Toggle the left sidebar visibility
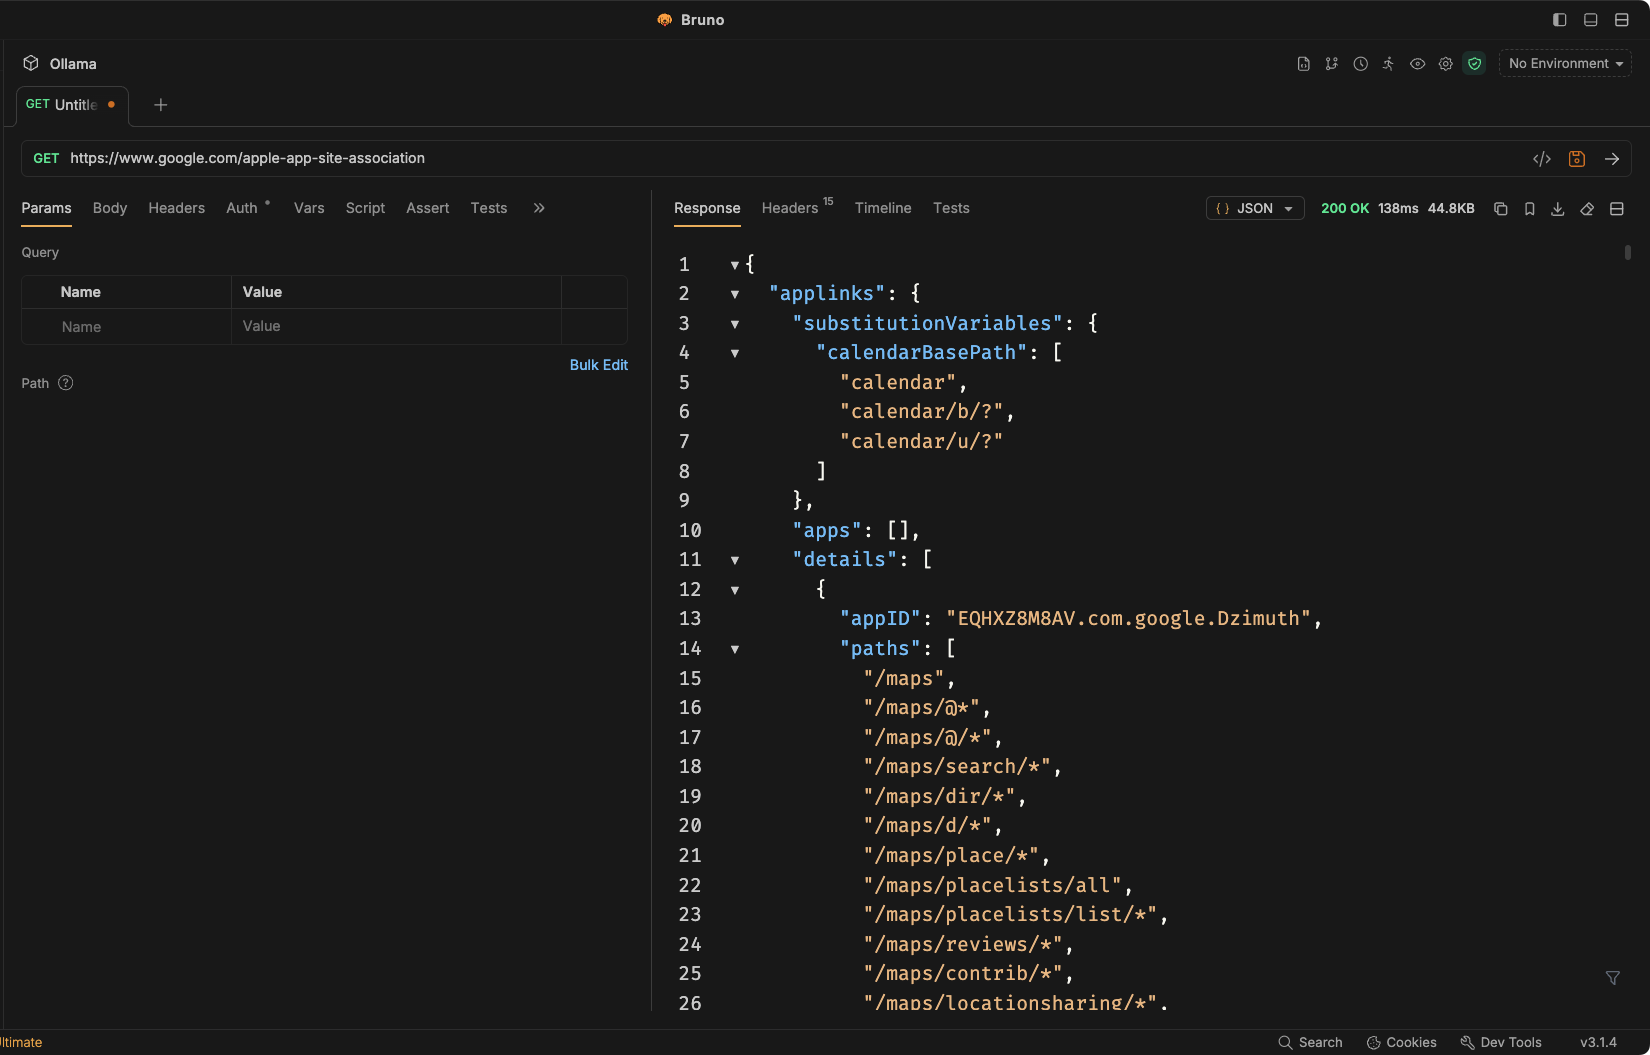1650x1055 pixels. click(x=1559, y=20)
